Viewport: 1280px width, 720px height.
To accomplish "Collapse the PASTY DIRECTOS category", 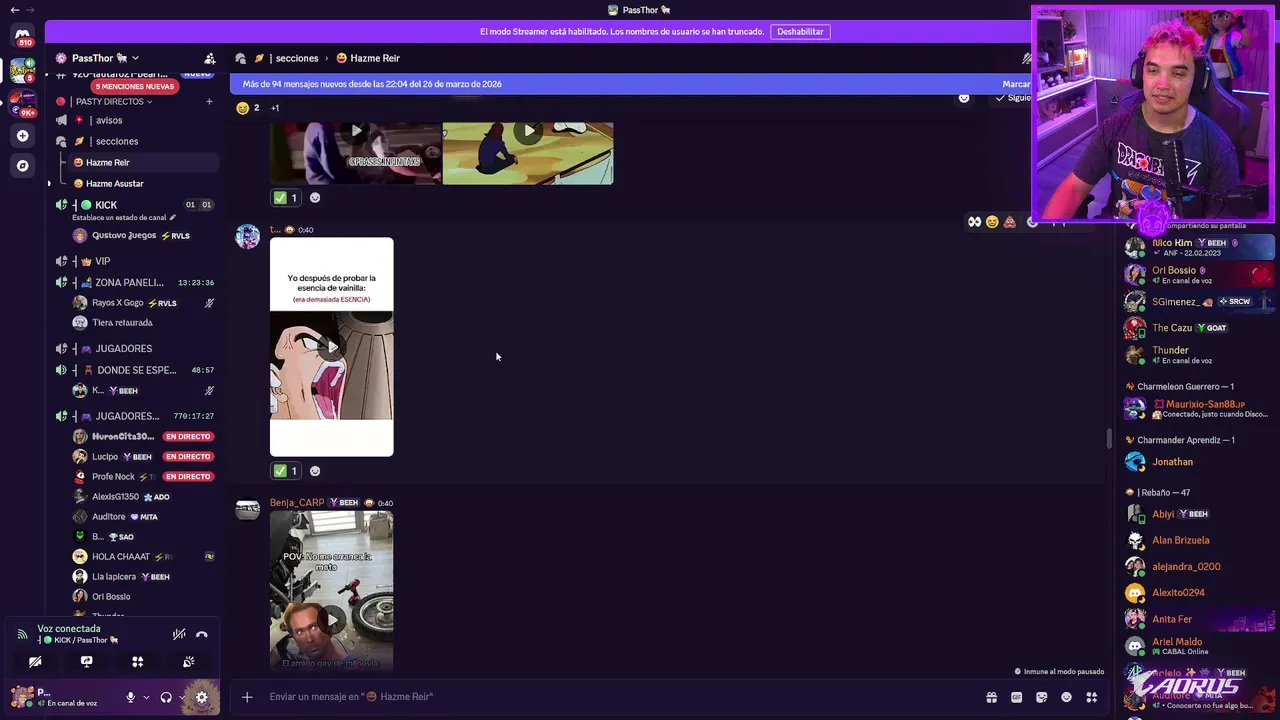I will pos(112,101).
